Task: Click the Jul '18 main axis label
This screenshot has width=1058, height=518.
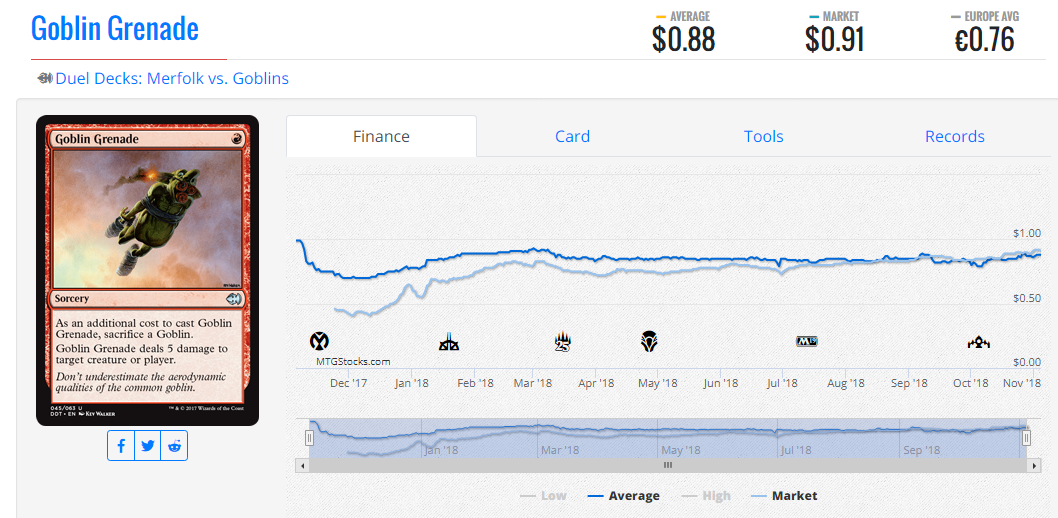Action: 782,382
